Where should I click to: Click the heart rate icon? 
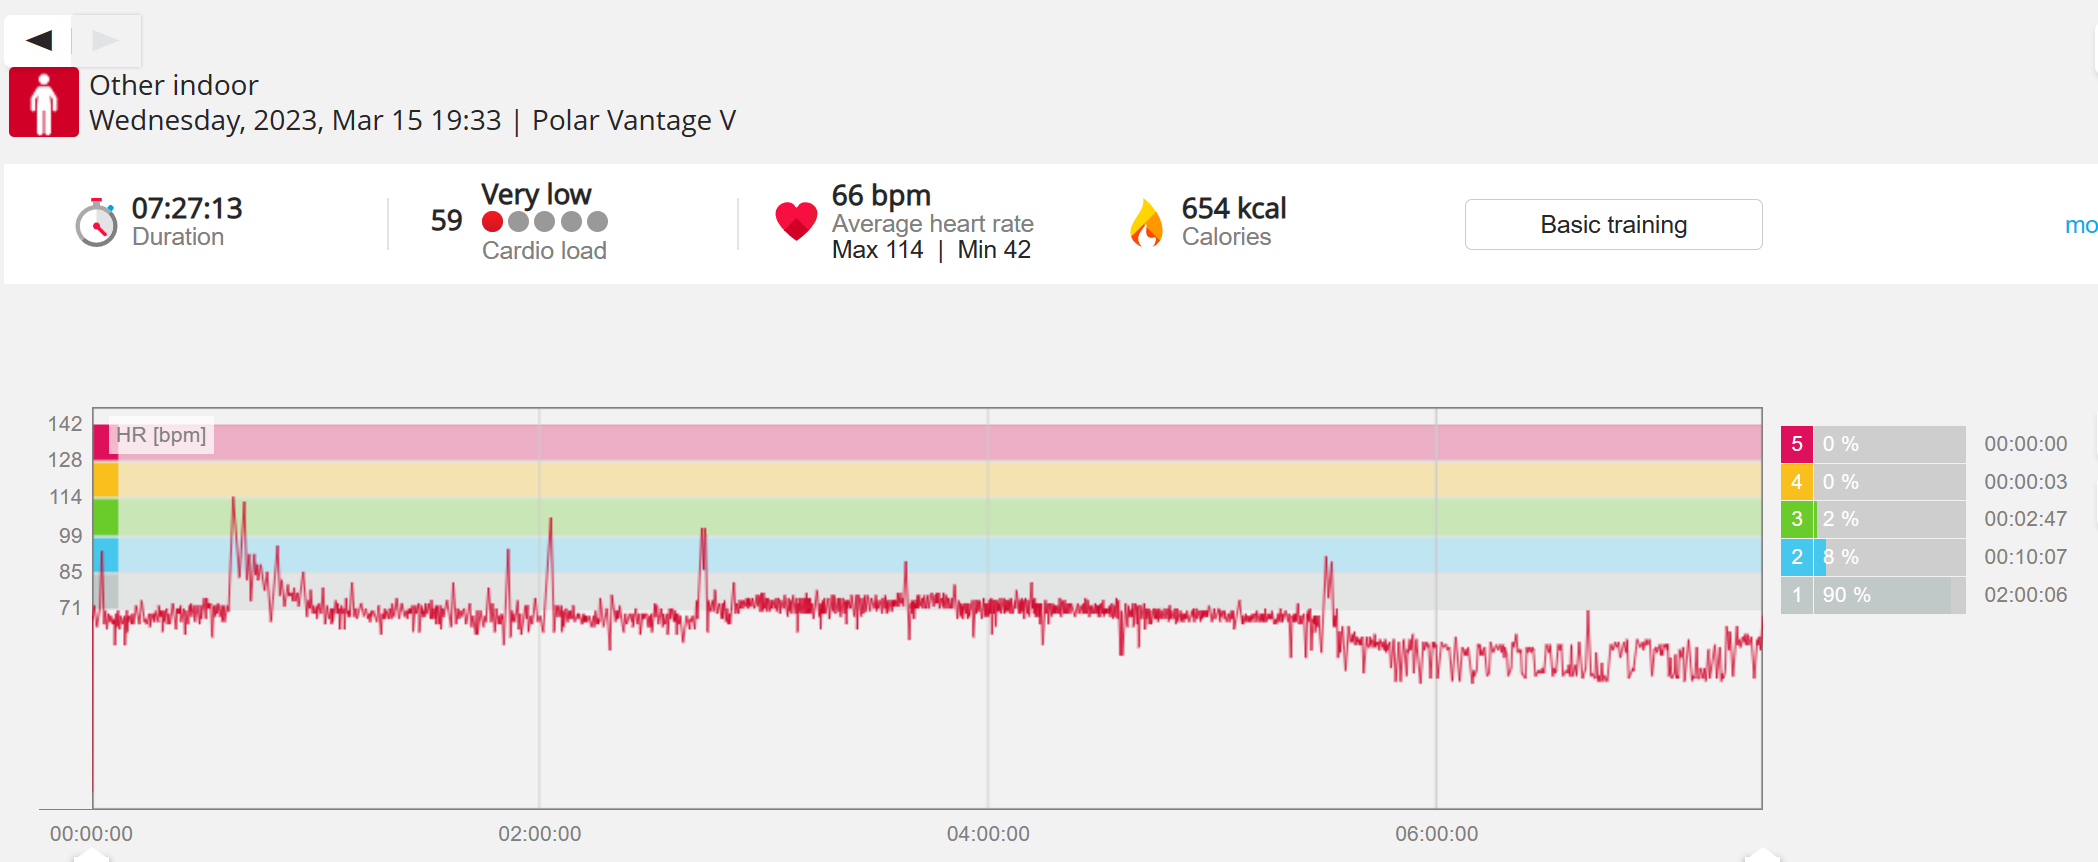click(796, 221)
